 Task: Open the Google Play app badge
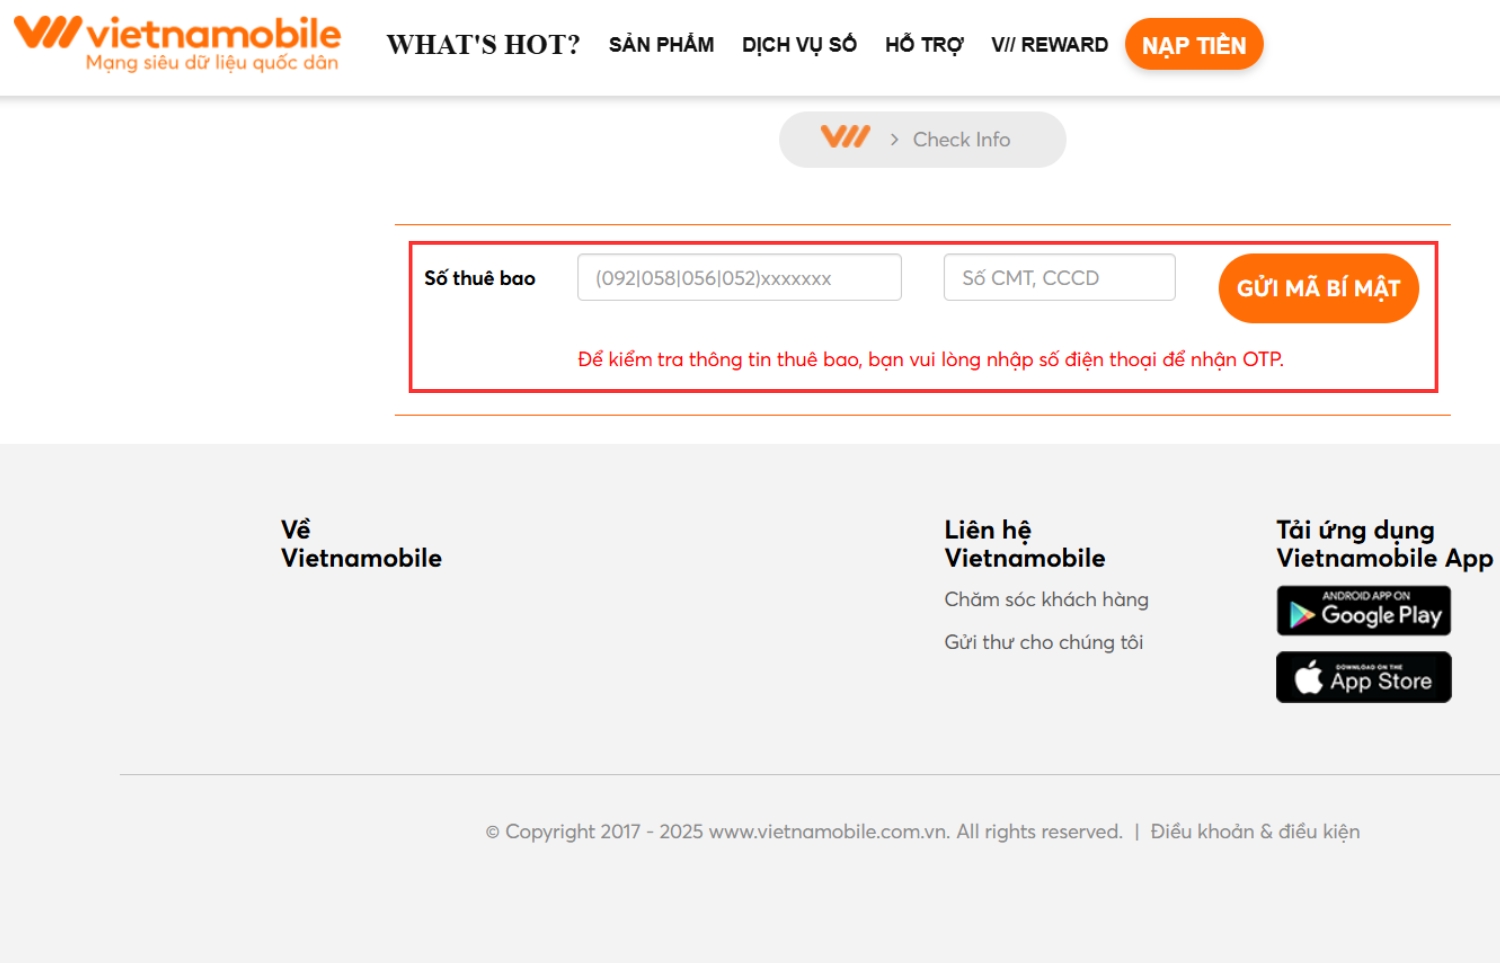(1363, 611)
